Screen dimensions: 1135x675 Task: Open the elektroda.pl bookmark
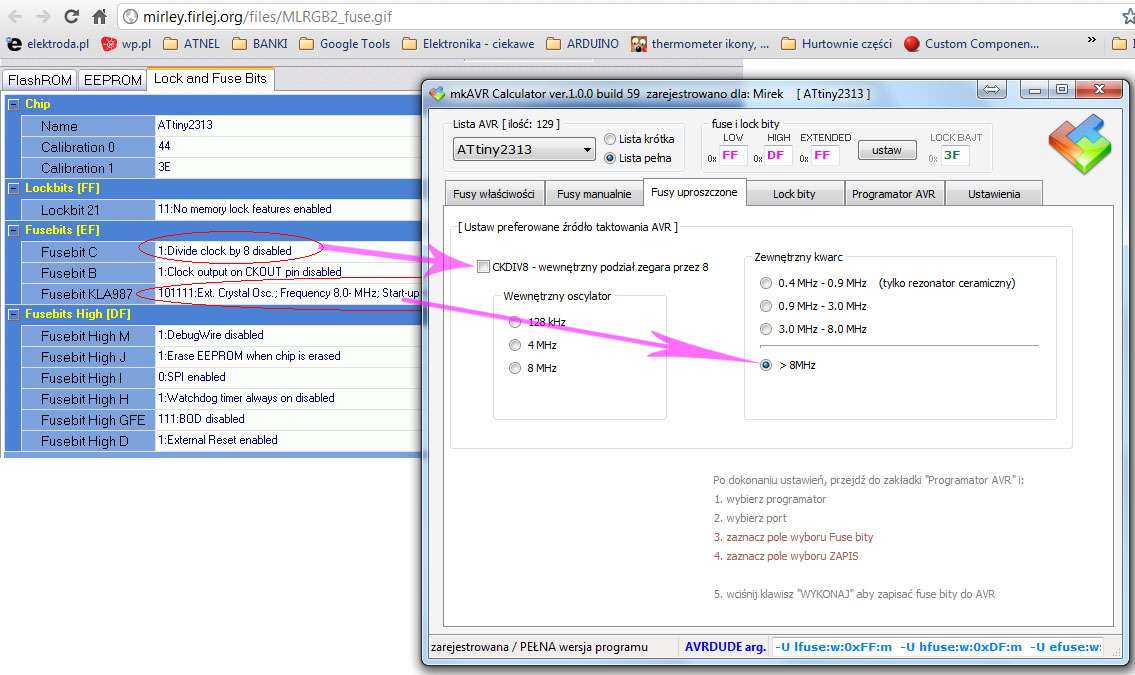pos(48,44)
